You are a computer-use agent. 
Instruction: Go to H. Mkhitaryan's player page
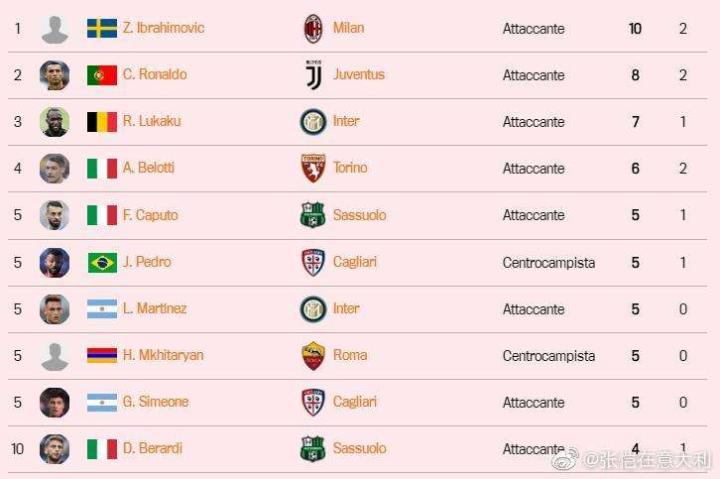pos(163,355)
